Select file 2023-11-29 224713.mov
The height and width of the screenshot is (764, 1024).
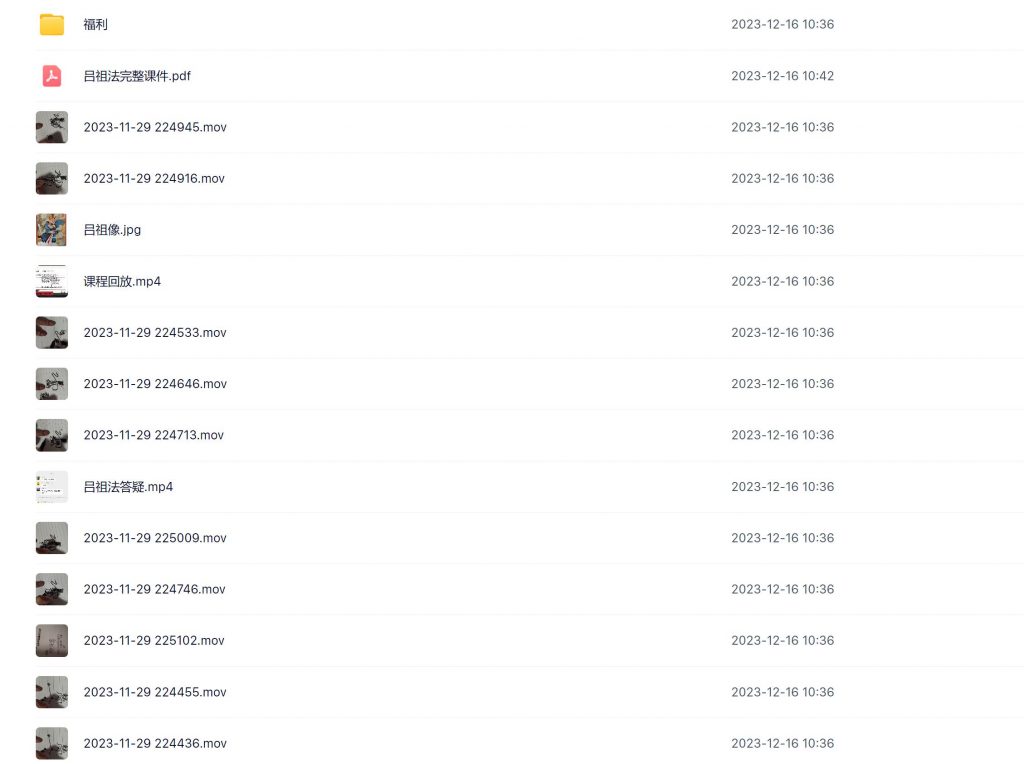tap(154, 435)
